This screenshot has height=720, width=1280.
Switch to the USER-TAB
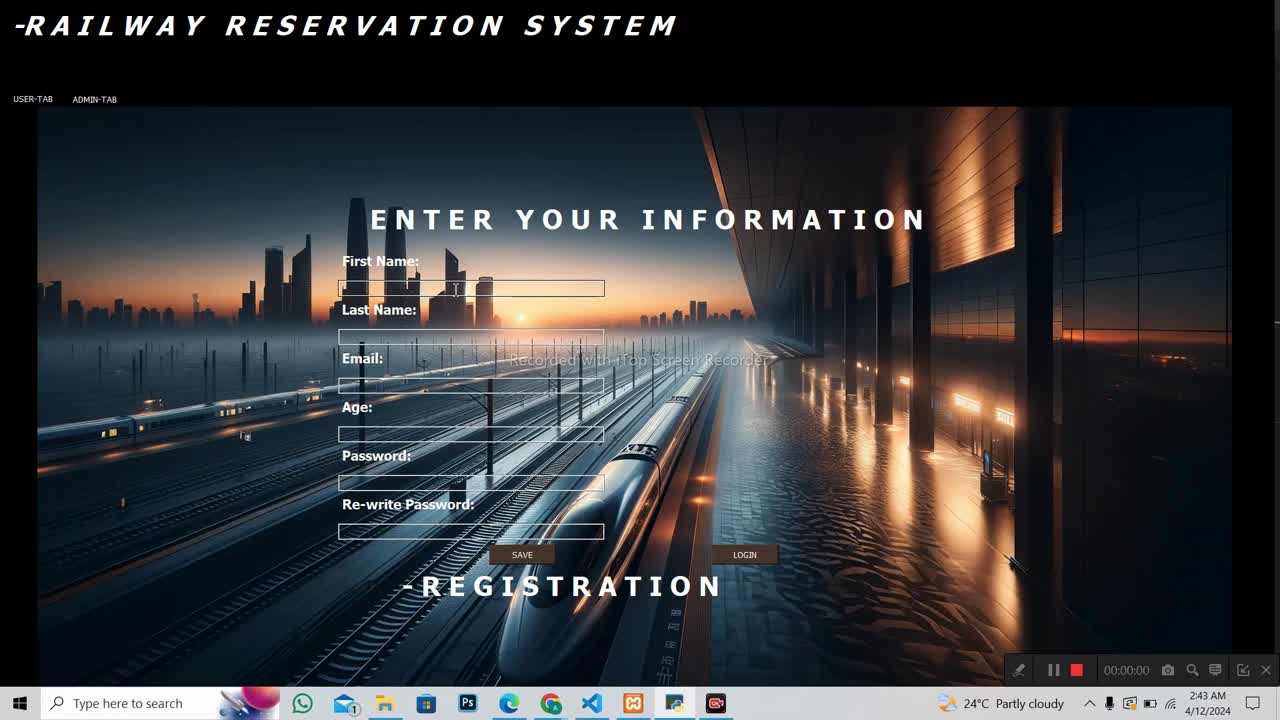33,100
